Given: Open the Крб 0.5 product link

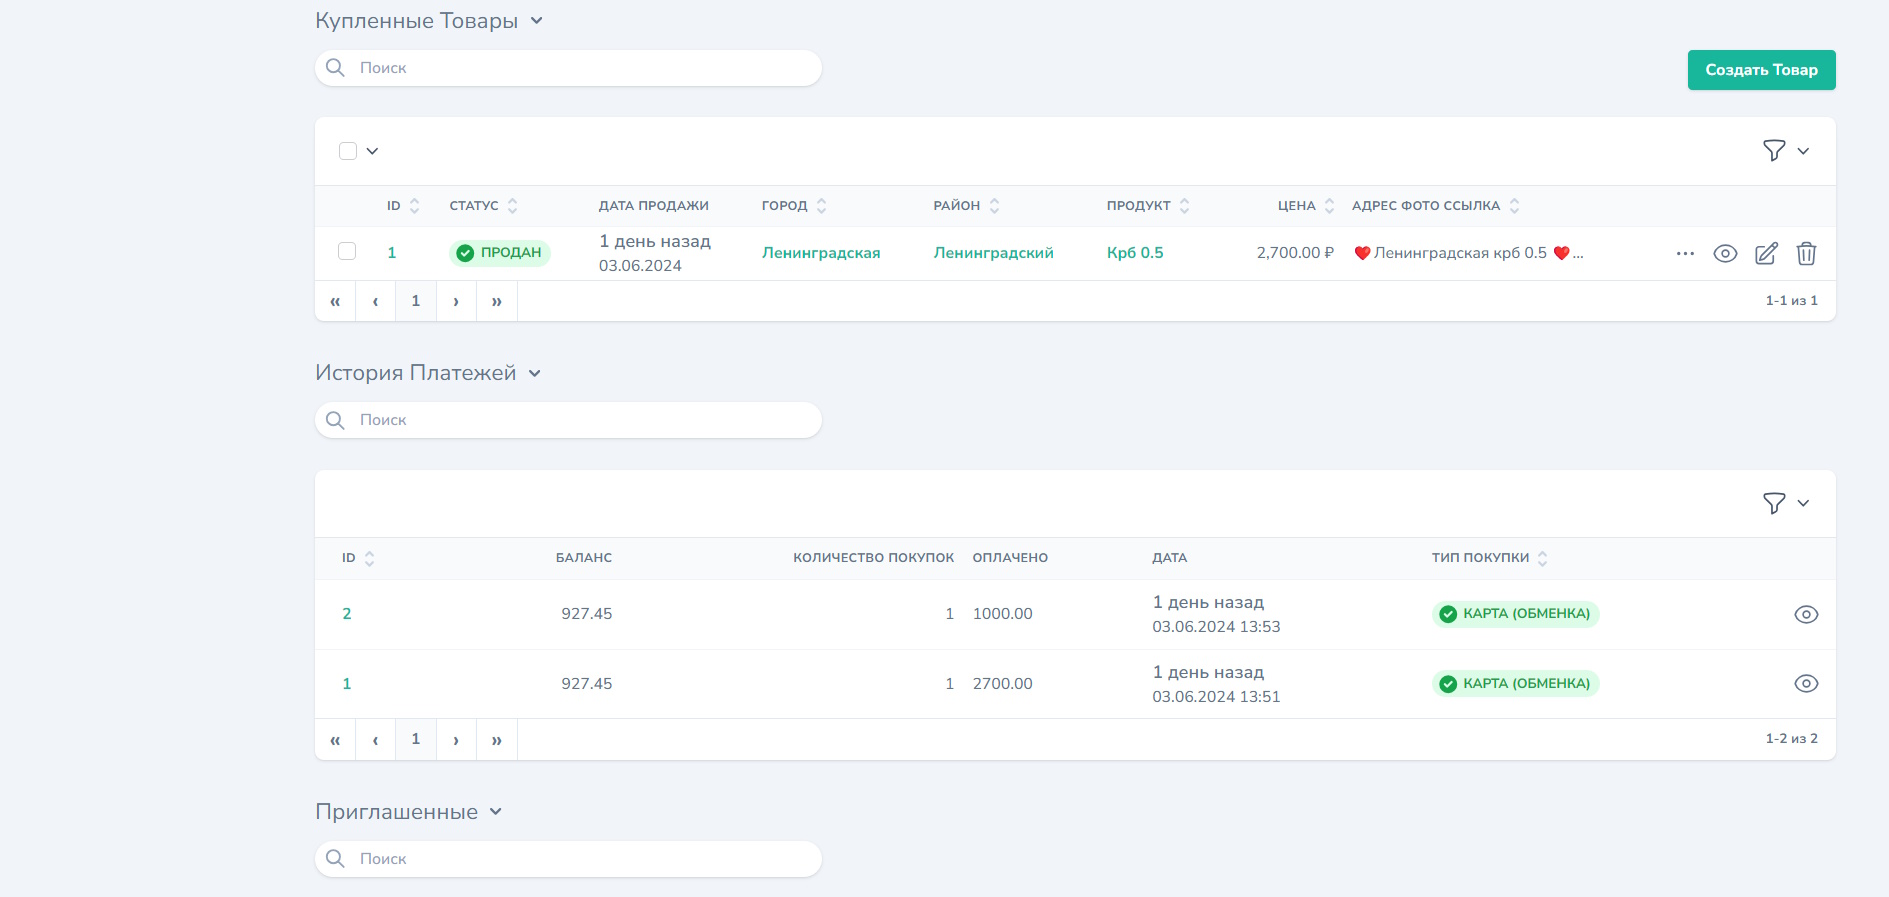Looking at the screenshot, I should point(1135,253).
